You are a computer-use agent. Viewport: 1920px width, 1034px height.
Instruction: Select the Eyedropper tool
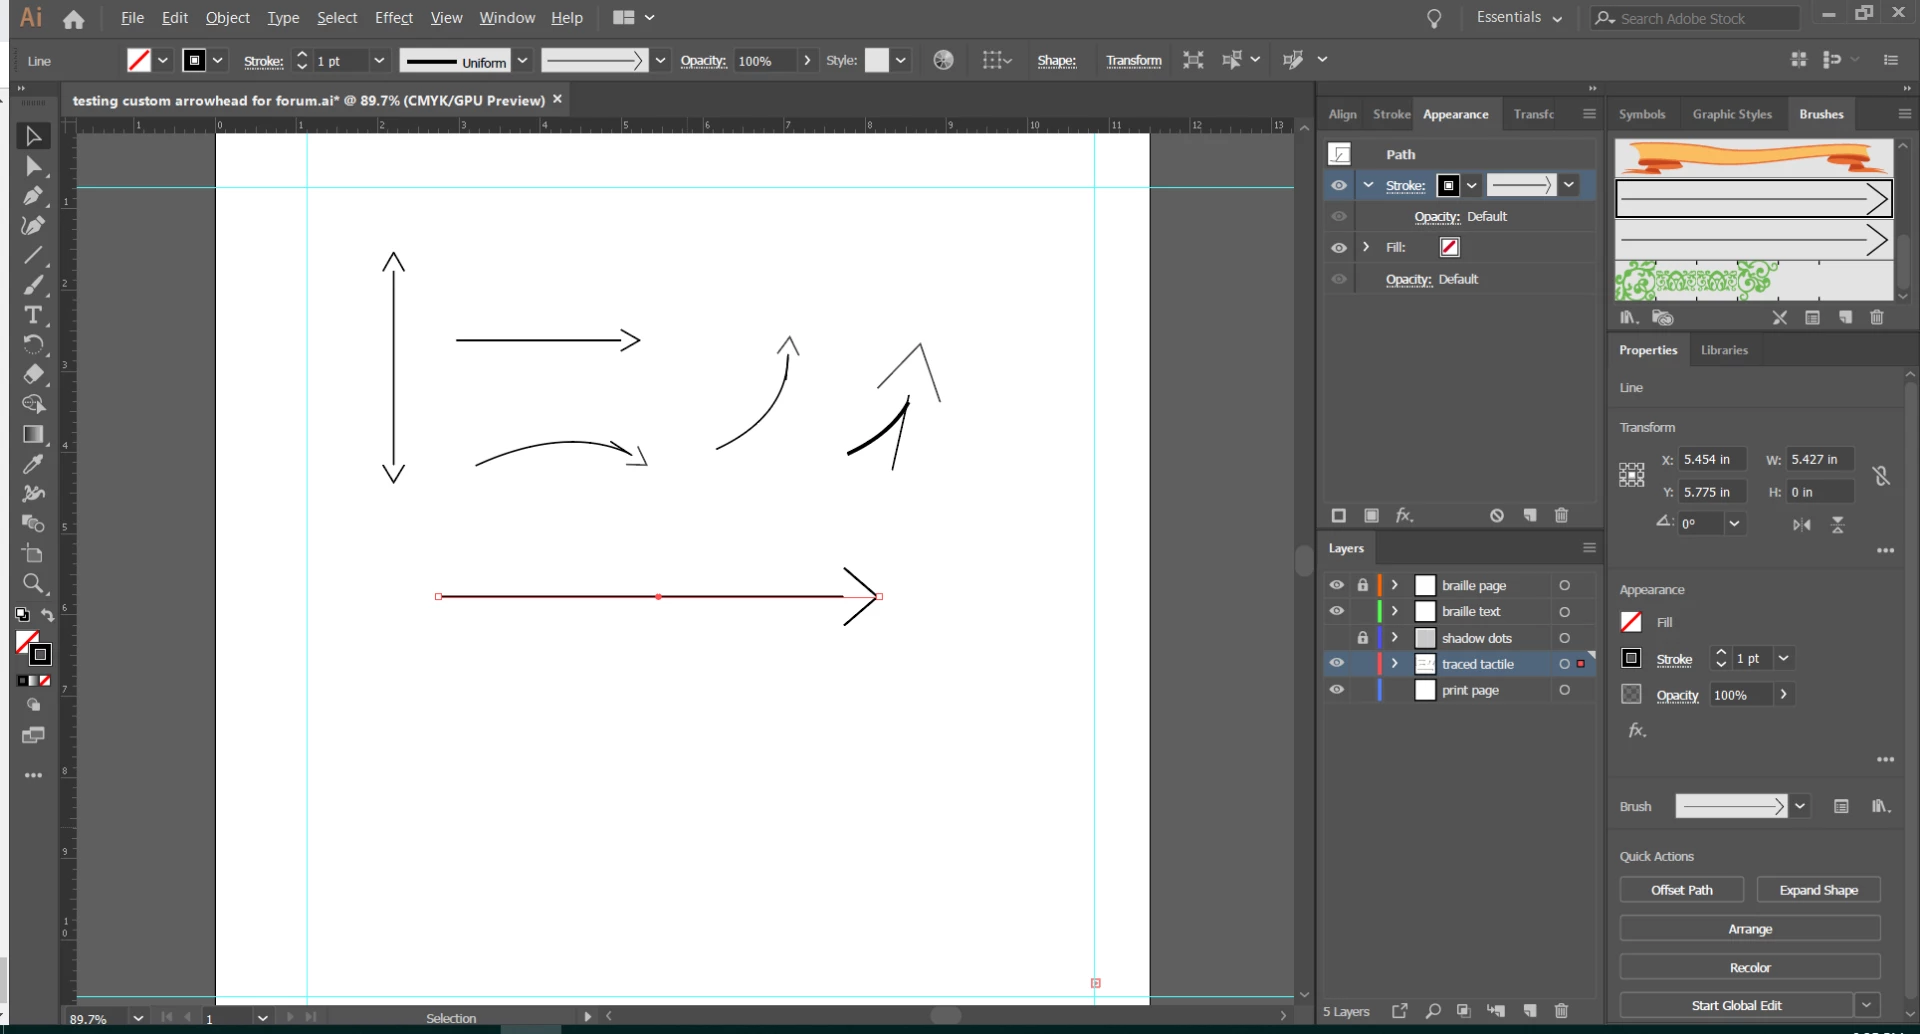click(33, 464)
